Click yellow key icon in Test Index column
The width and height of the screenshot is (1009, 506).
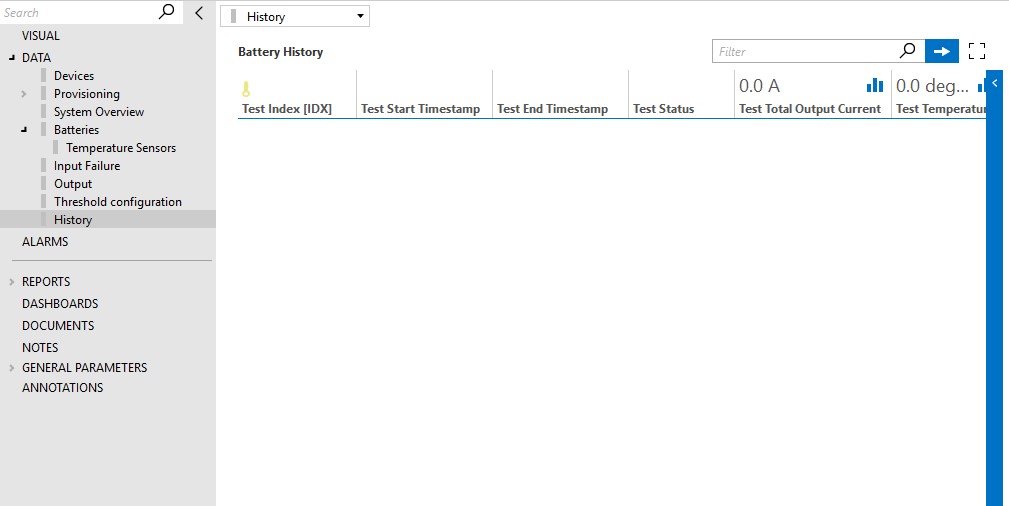(x=246, y=89)
